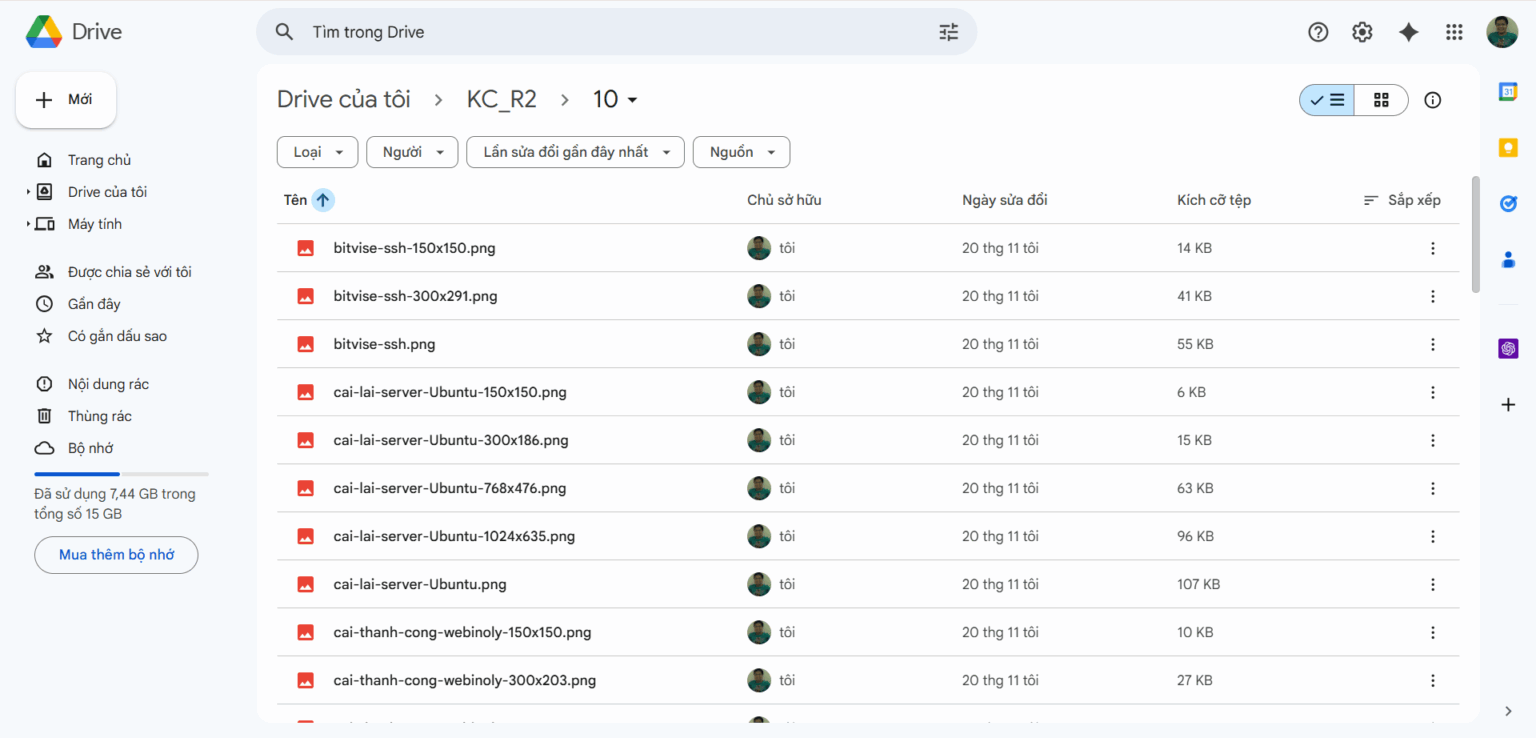This screenshot has width=1536, height=738.
Task: Open Google Calendar from the side panel
Action: [1510, 91]
